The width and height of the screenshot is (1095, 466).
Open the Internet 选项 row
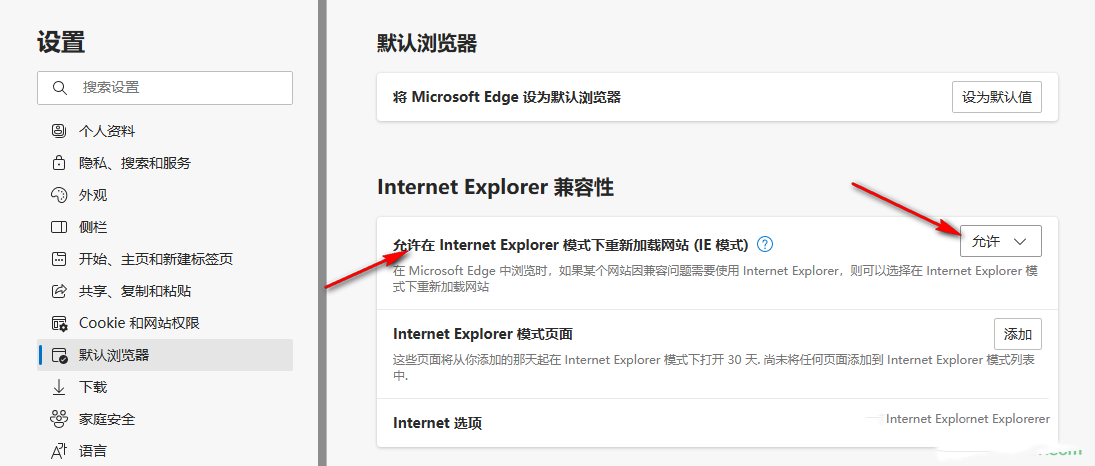tap(717, 423)
